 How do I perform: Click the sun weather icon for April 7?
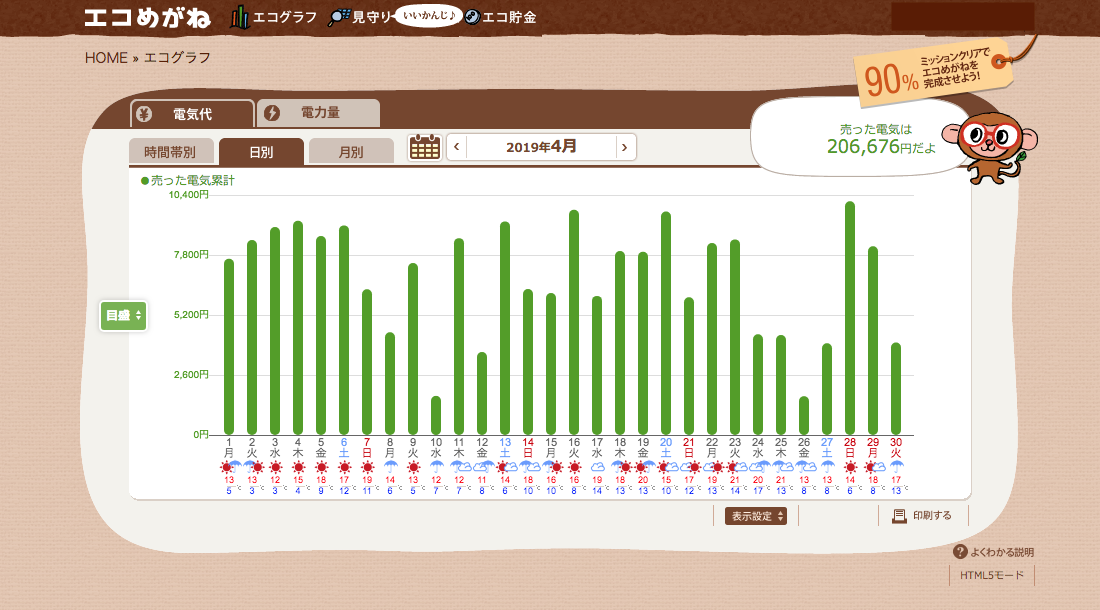click(367, 467)
